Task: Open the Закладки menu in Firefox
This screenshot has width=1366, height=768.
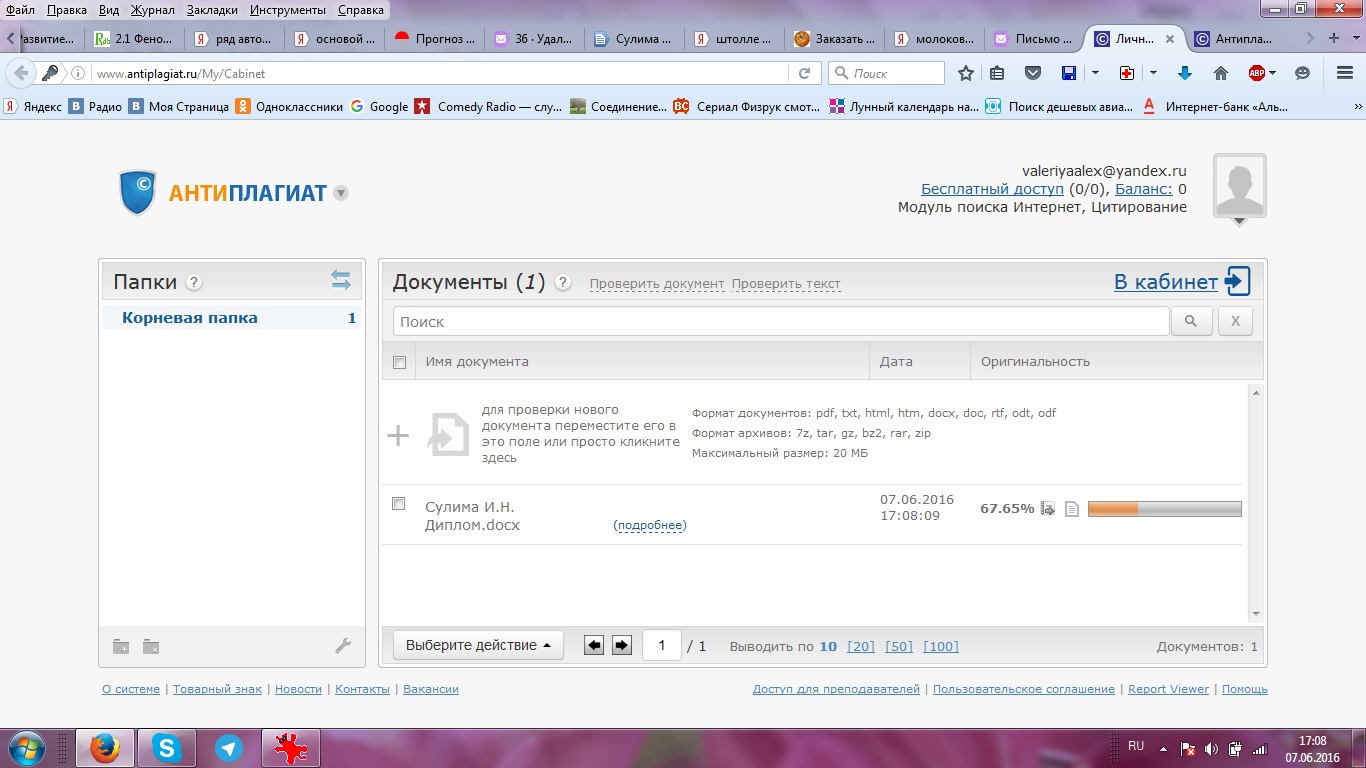Action: (210, 10)
